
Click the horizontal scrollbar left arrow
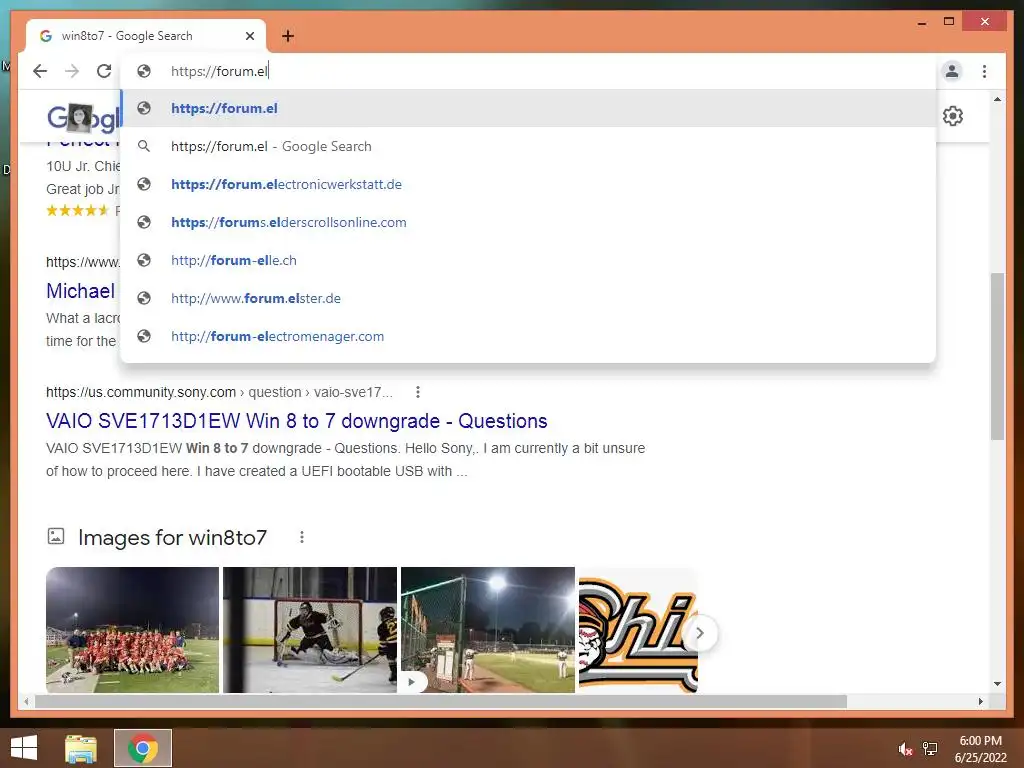(x=26, y=701)
